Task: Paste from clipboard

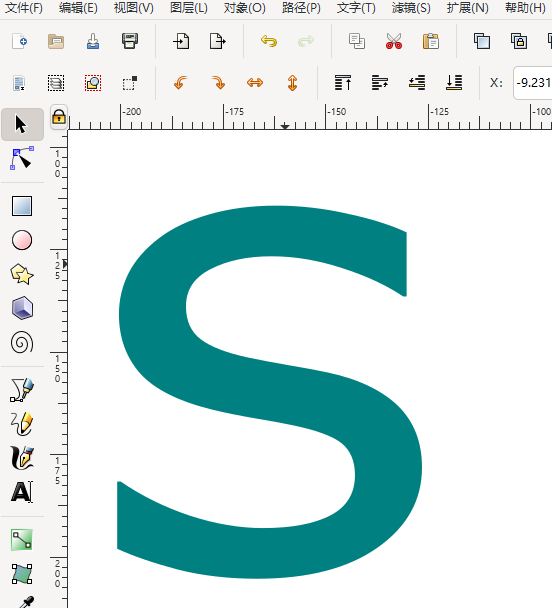Action: click(x=431, y=41)
